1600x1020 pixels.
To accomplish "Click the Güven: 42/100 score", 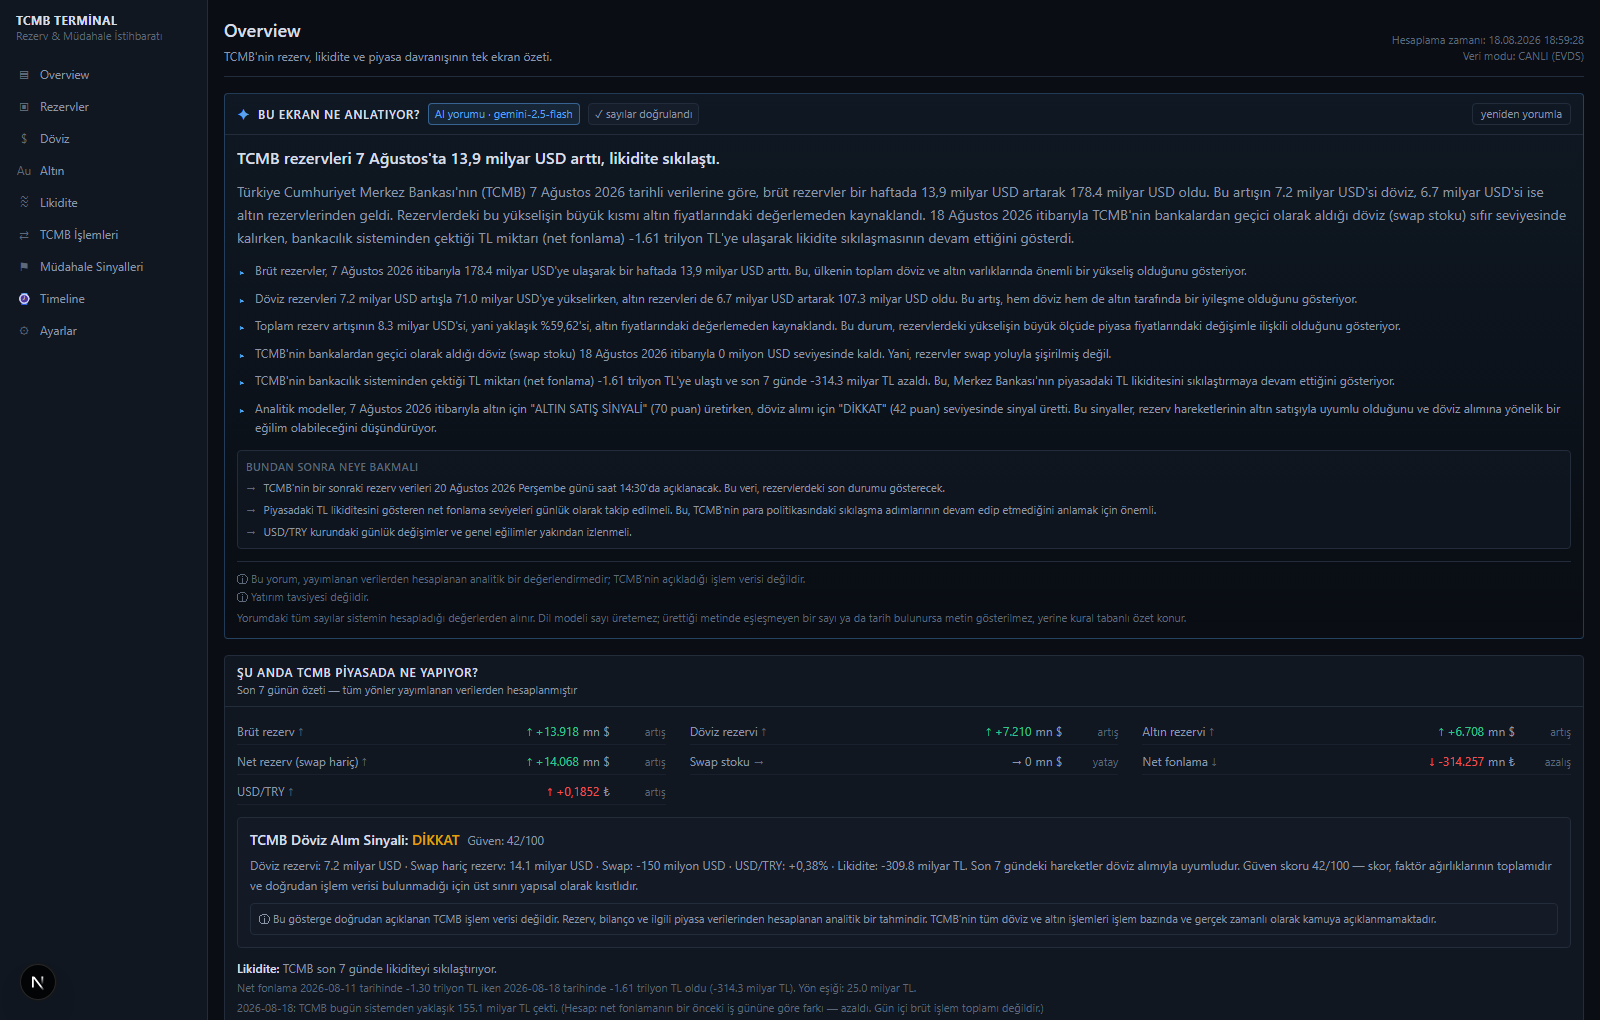I will tap(506, 841).
